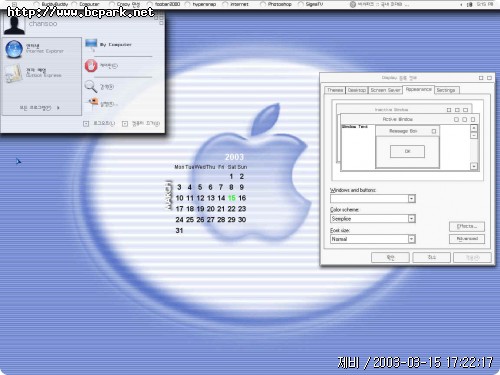
Task: Click the OK button in Message Box preview
Action: pyautogui.click(x=407, y=151)
